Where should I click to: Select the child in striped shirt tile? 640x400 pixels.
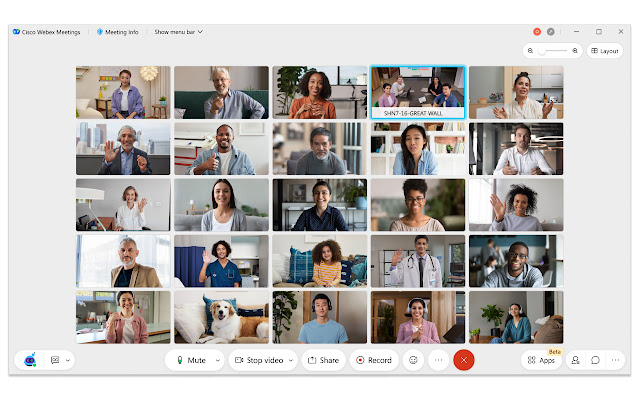[x=320, y=261]
